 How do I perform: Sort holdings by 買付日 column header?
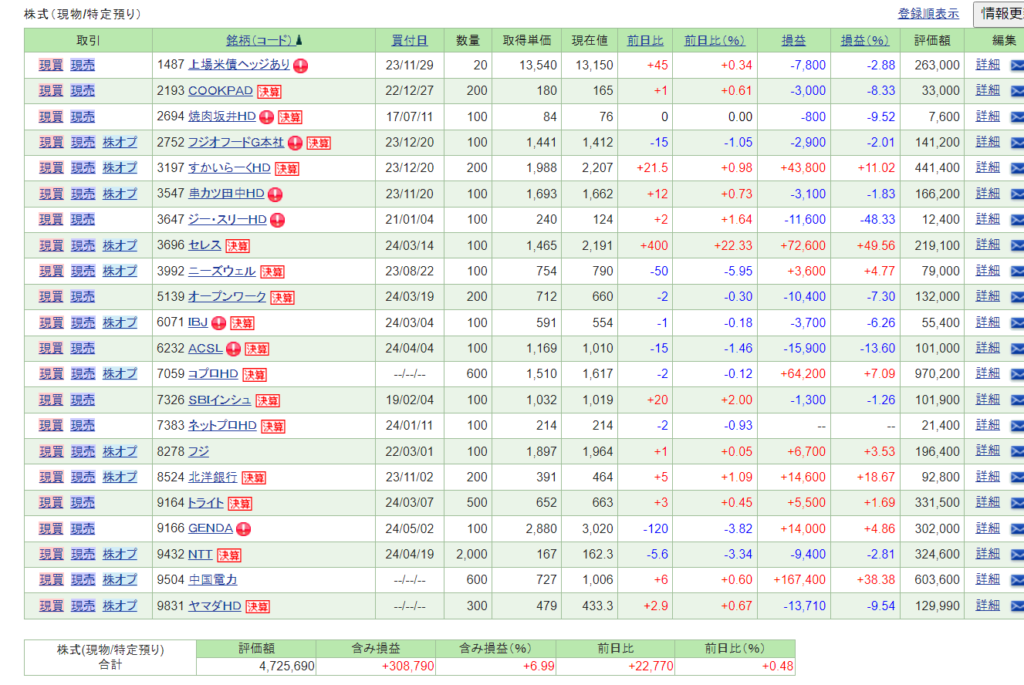(x=409, y=40)
